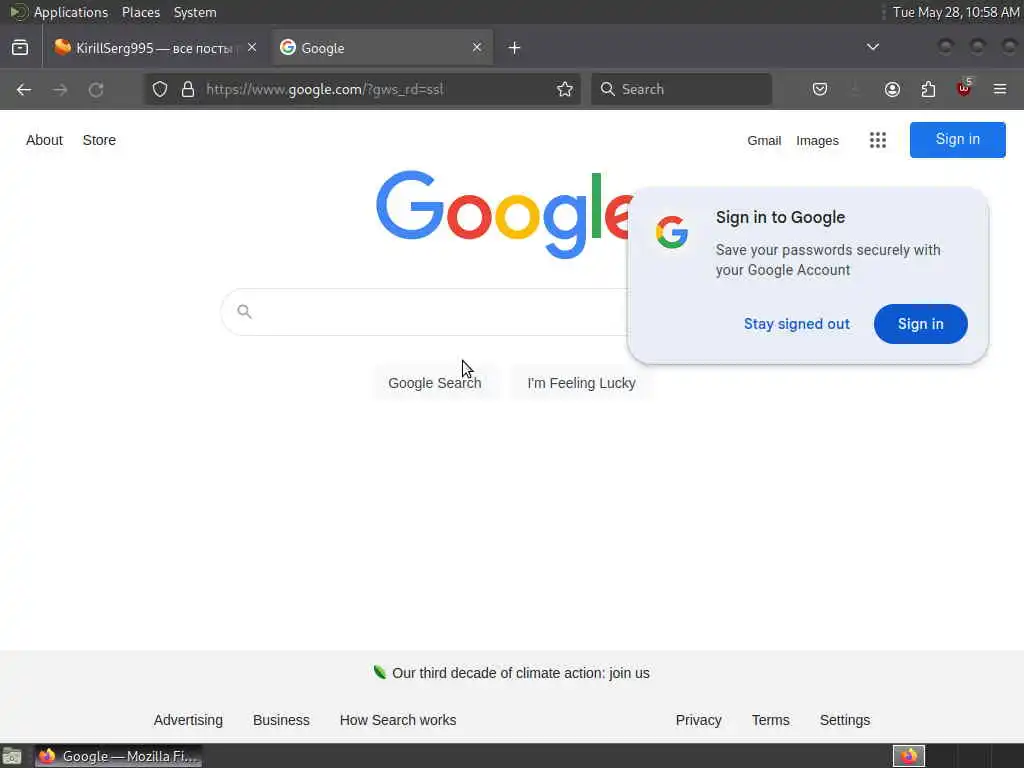Go back with the browser back arrow
Viewport: 1024px width, 768px height.
(24, 89)
